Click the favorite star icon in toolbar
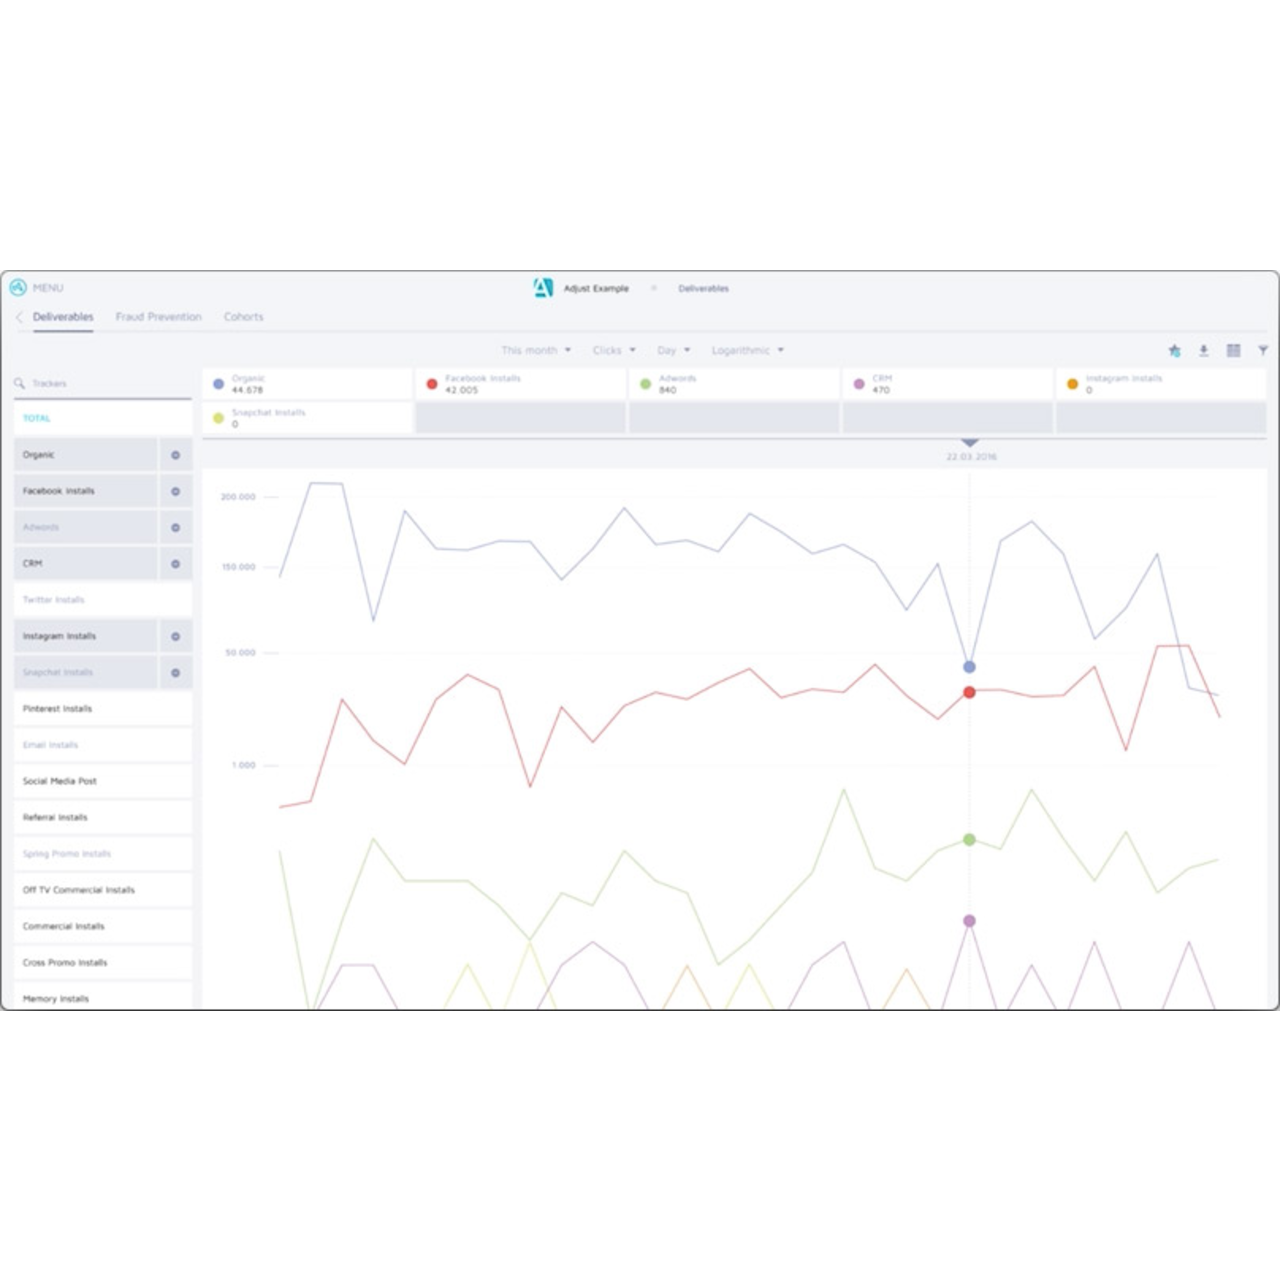This screenshot has width=1280, height=1280. 1174,351
